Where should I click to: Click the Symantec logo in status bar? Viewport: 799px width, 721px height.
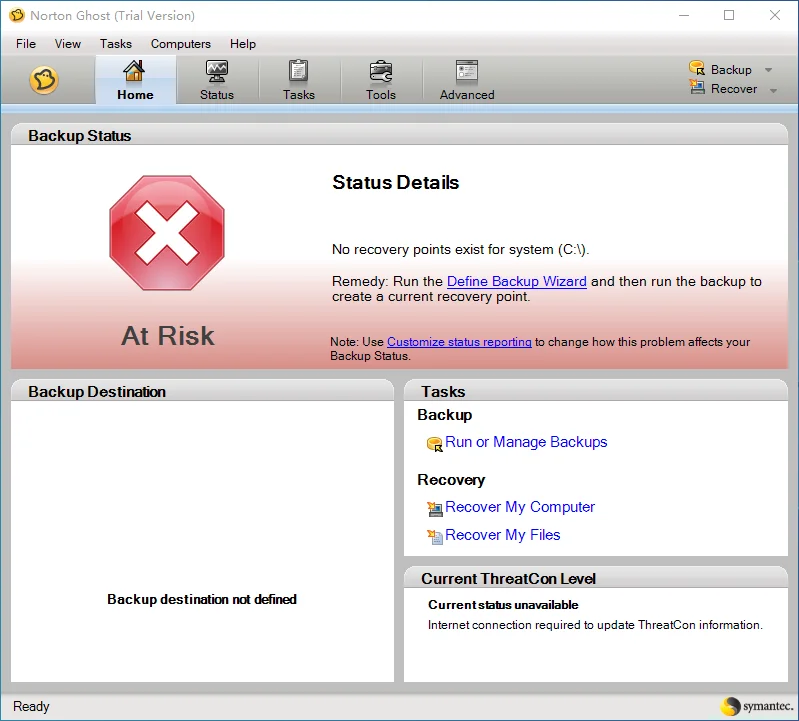757,706
